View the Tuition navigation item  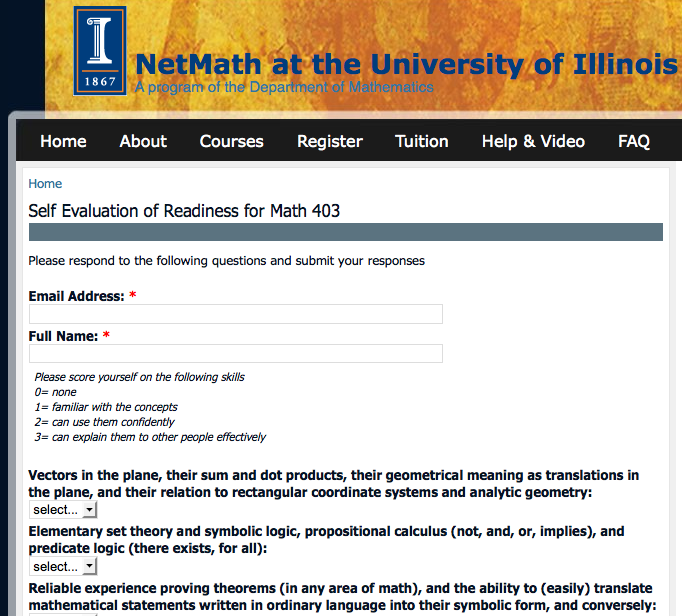(421, 141)
